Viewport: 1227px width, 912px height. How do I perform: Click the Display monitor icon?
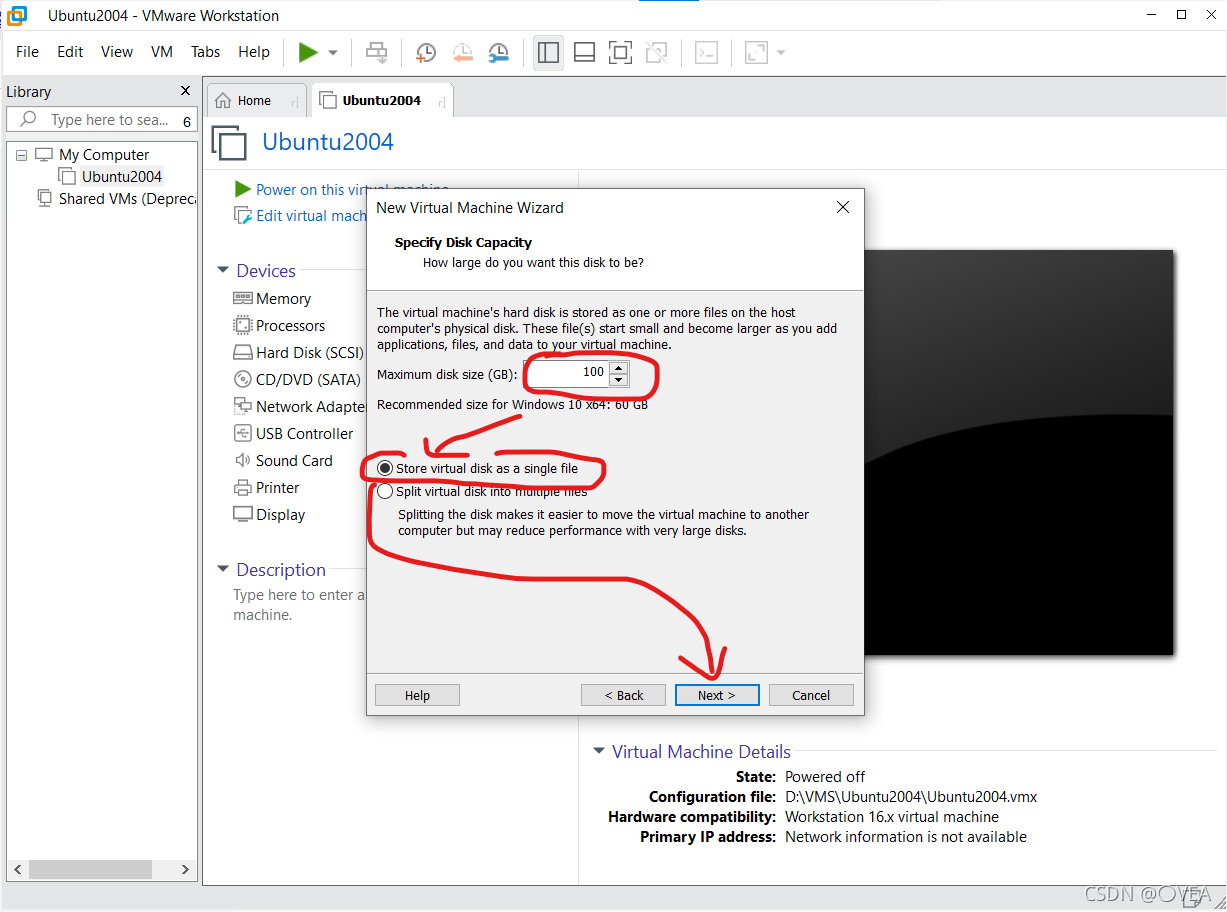(x=243, y=515)
